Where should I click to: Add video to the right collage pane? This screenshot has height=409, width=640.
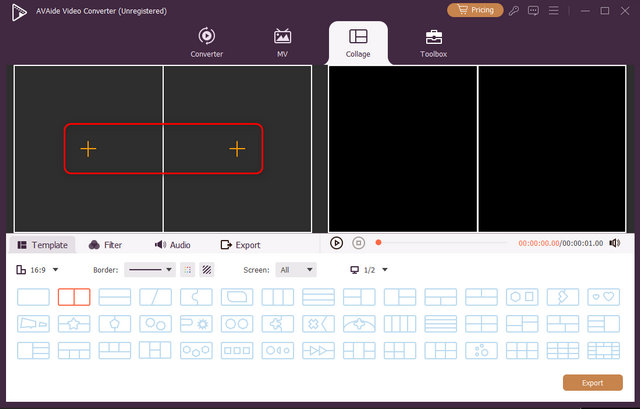[237, 149]
